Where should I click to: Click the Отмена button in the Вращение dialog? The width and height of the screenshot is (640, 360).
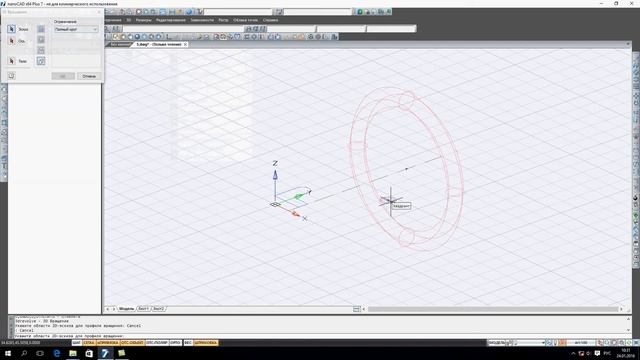89,76
